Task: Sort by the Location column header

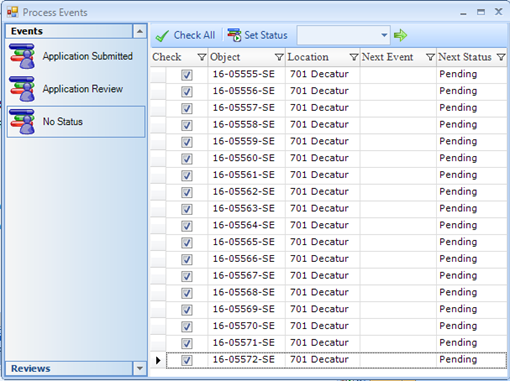Action: pyautogui.click(x=308, y=57)
